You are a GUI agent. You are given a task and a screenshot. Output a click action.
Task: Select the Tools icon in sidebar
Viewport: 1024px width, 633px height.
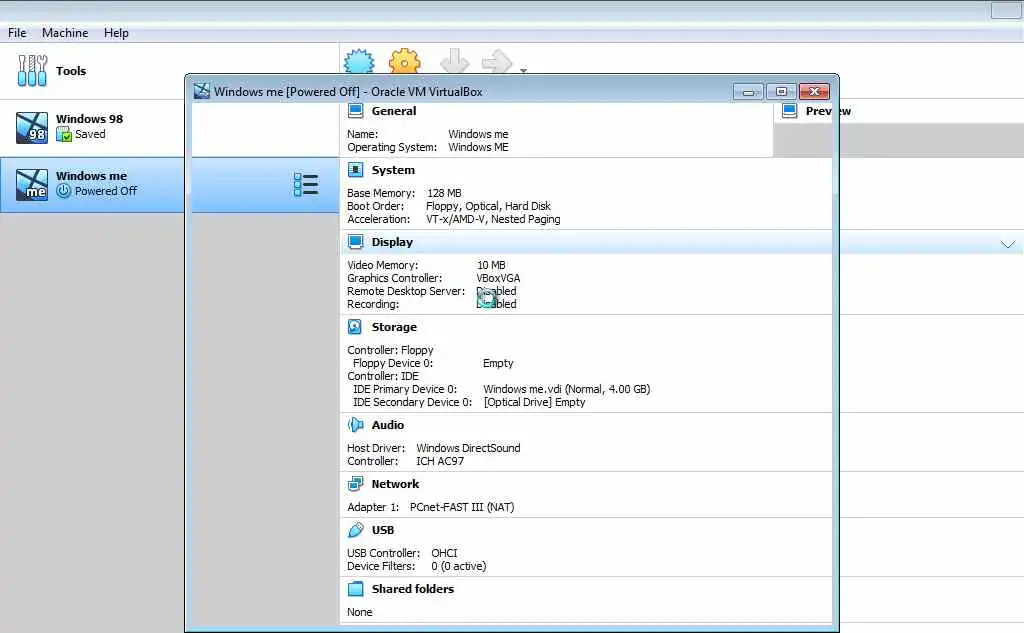coord(32,71)
